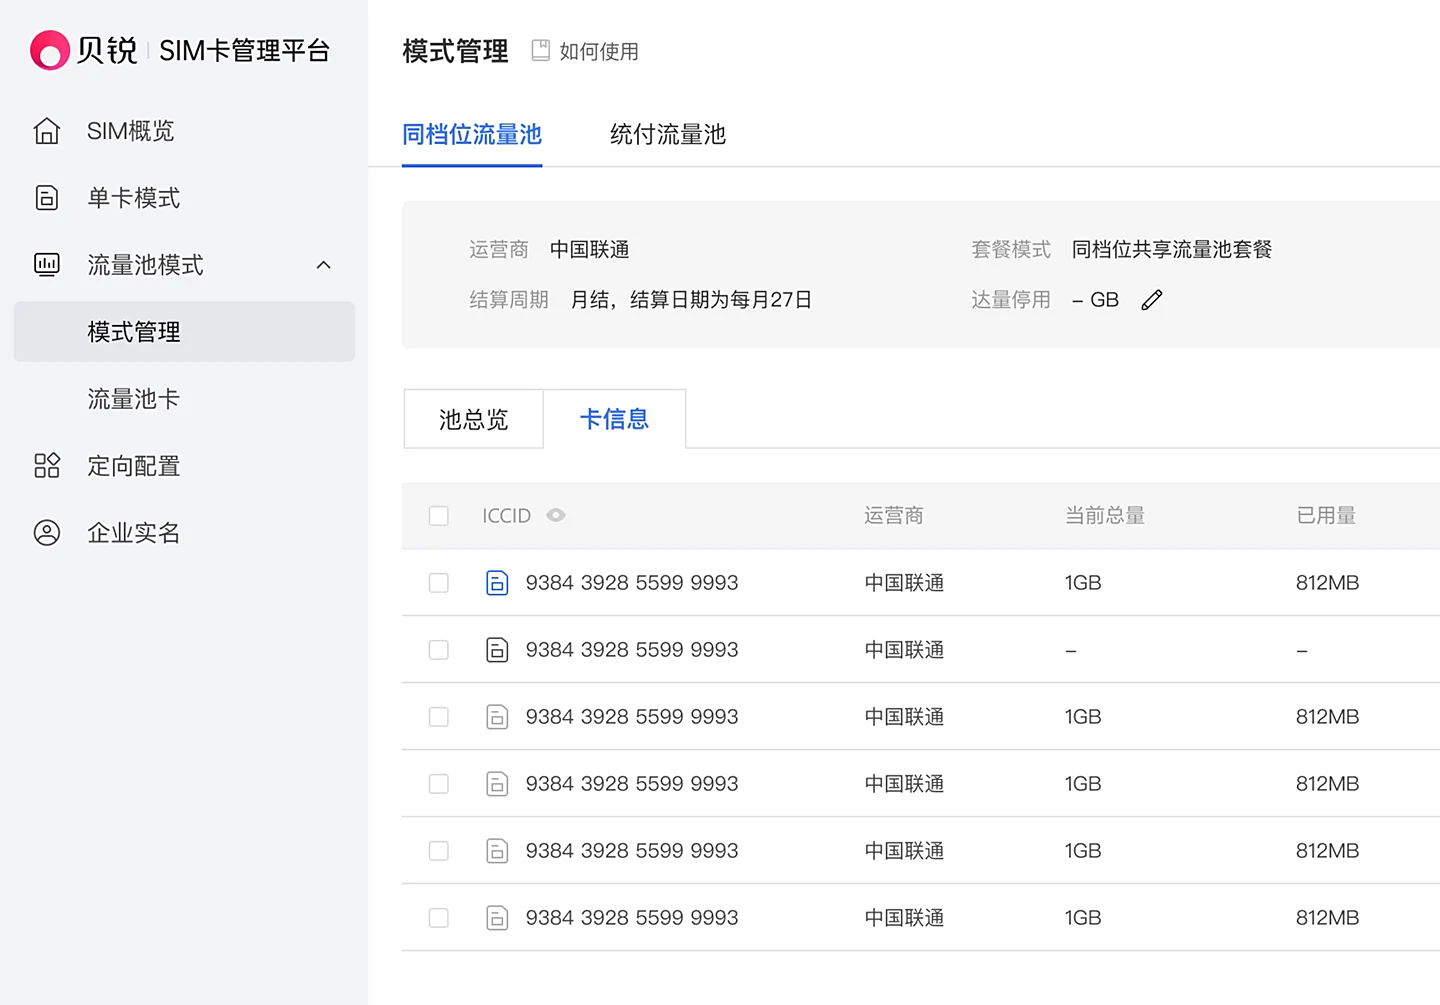Viewport: 1440px width, 1005px height.
Task: Open the 如何使用 help link
Action: click(598, 51)
